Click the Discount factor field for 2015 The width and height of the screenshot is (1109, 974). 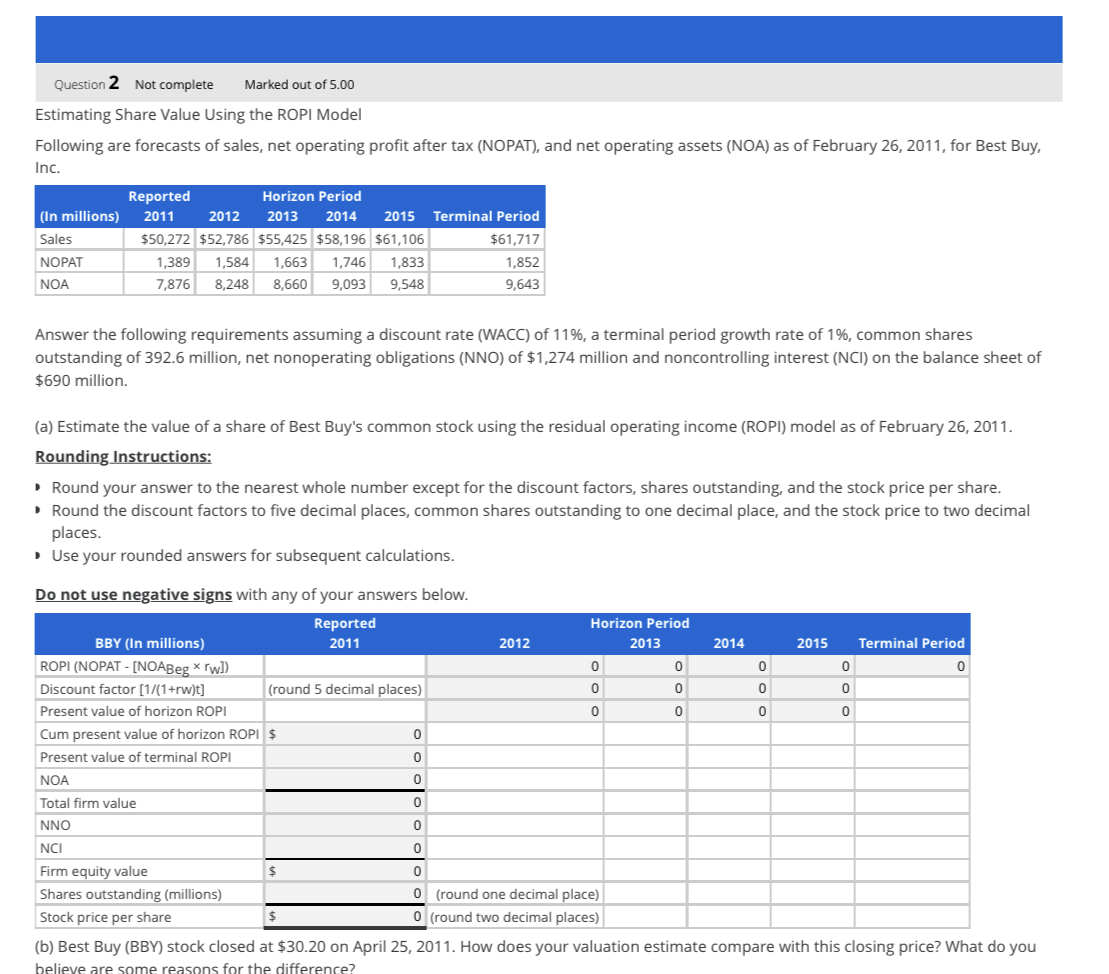812,688
